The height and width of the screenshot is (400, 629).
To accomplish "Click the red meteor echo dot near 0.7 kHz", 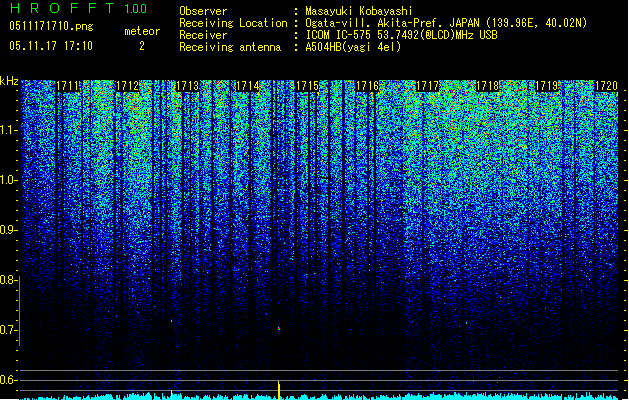I will [x=279, y=329].
